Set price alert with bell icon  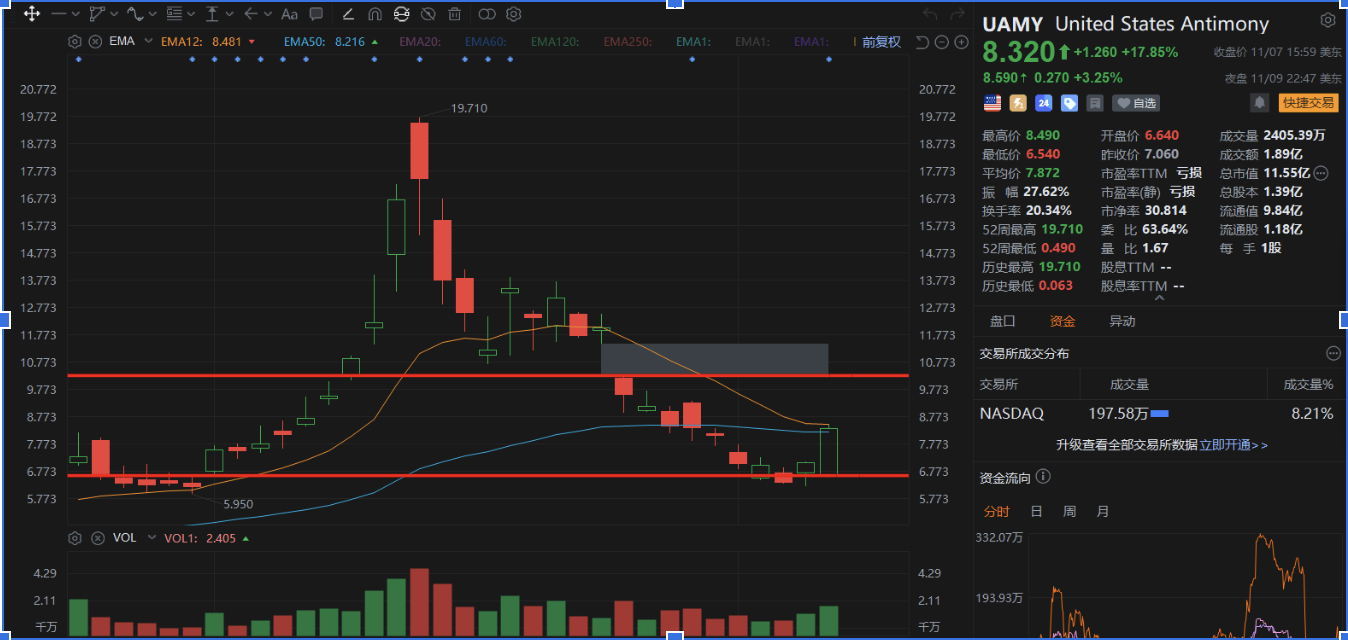[1260, 102]
